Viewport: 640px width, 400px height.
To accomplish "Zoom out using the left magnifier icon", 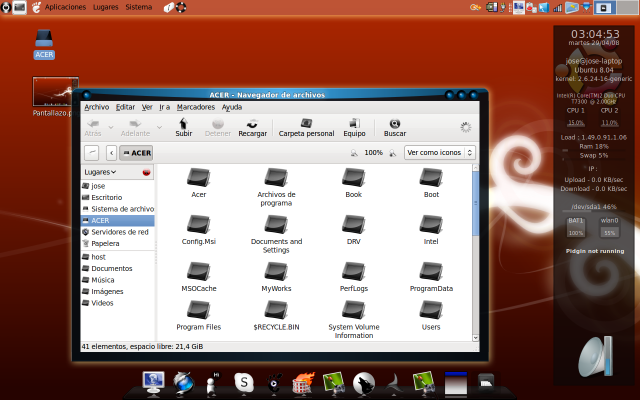I will (354, 153).
